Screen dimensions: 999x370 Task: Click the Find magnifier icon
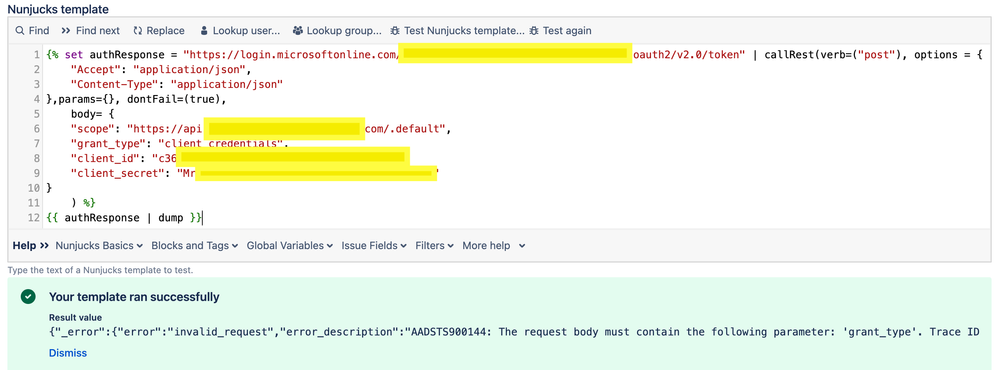point(20,31)
